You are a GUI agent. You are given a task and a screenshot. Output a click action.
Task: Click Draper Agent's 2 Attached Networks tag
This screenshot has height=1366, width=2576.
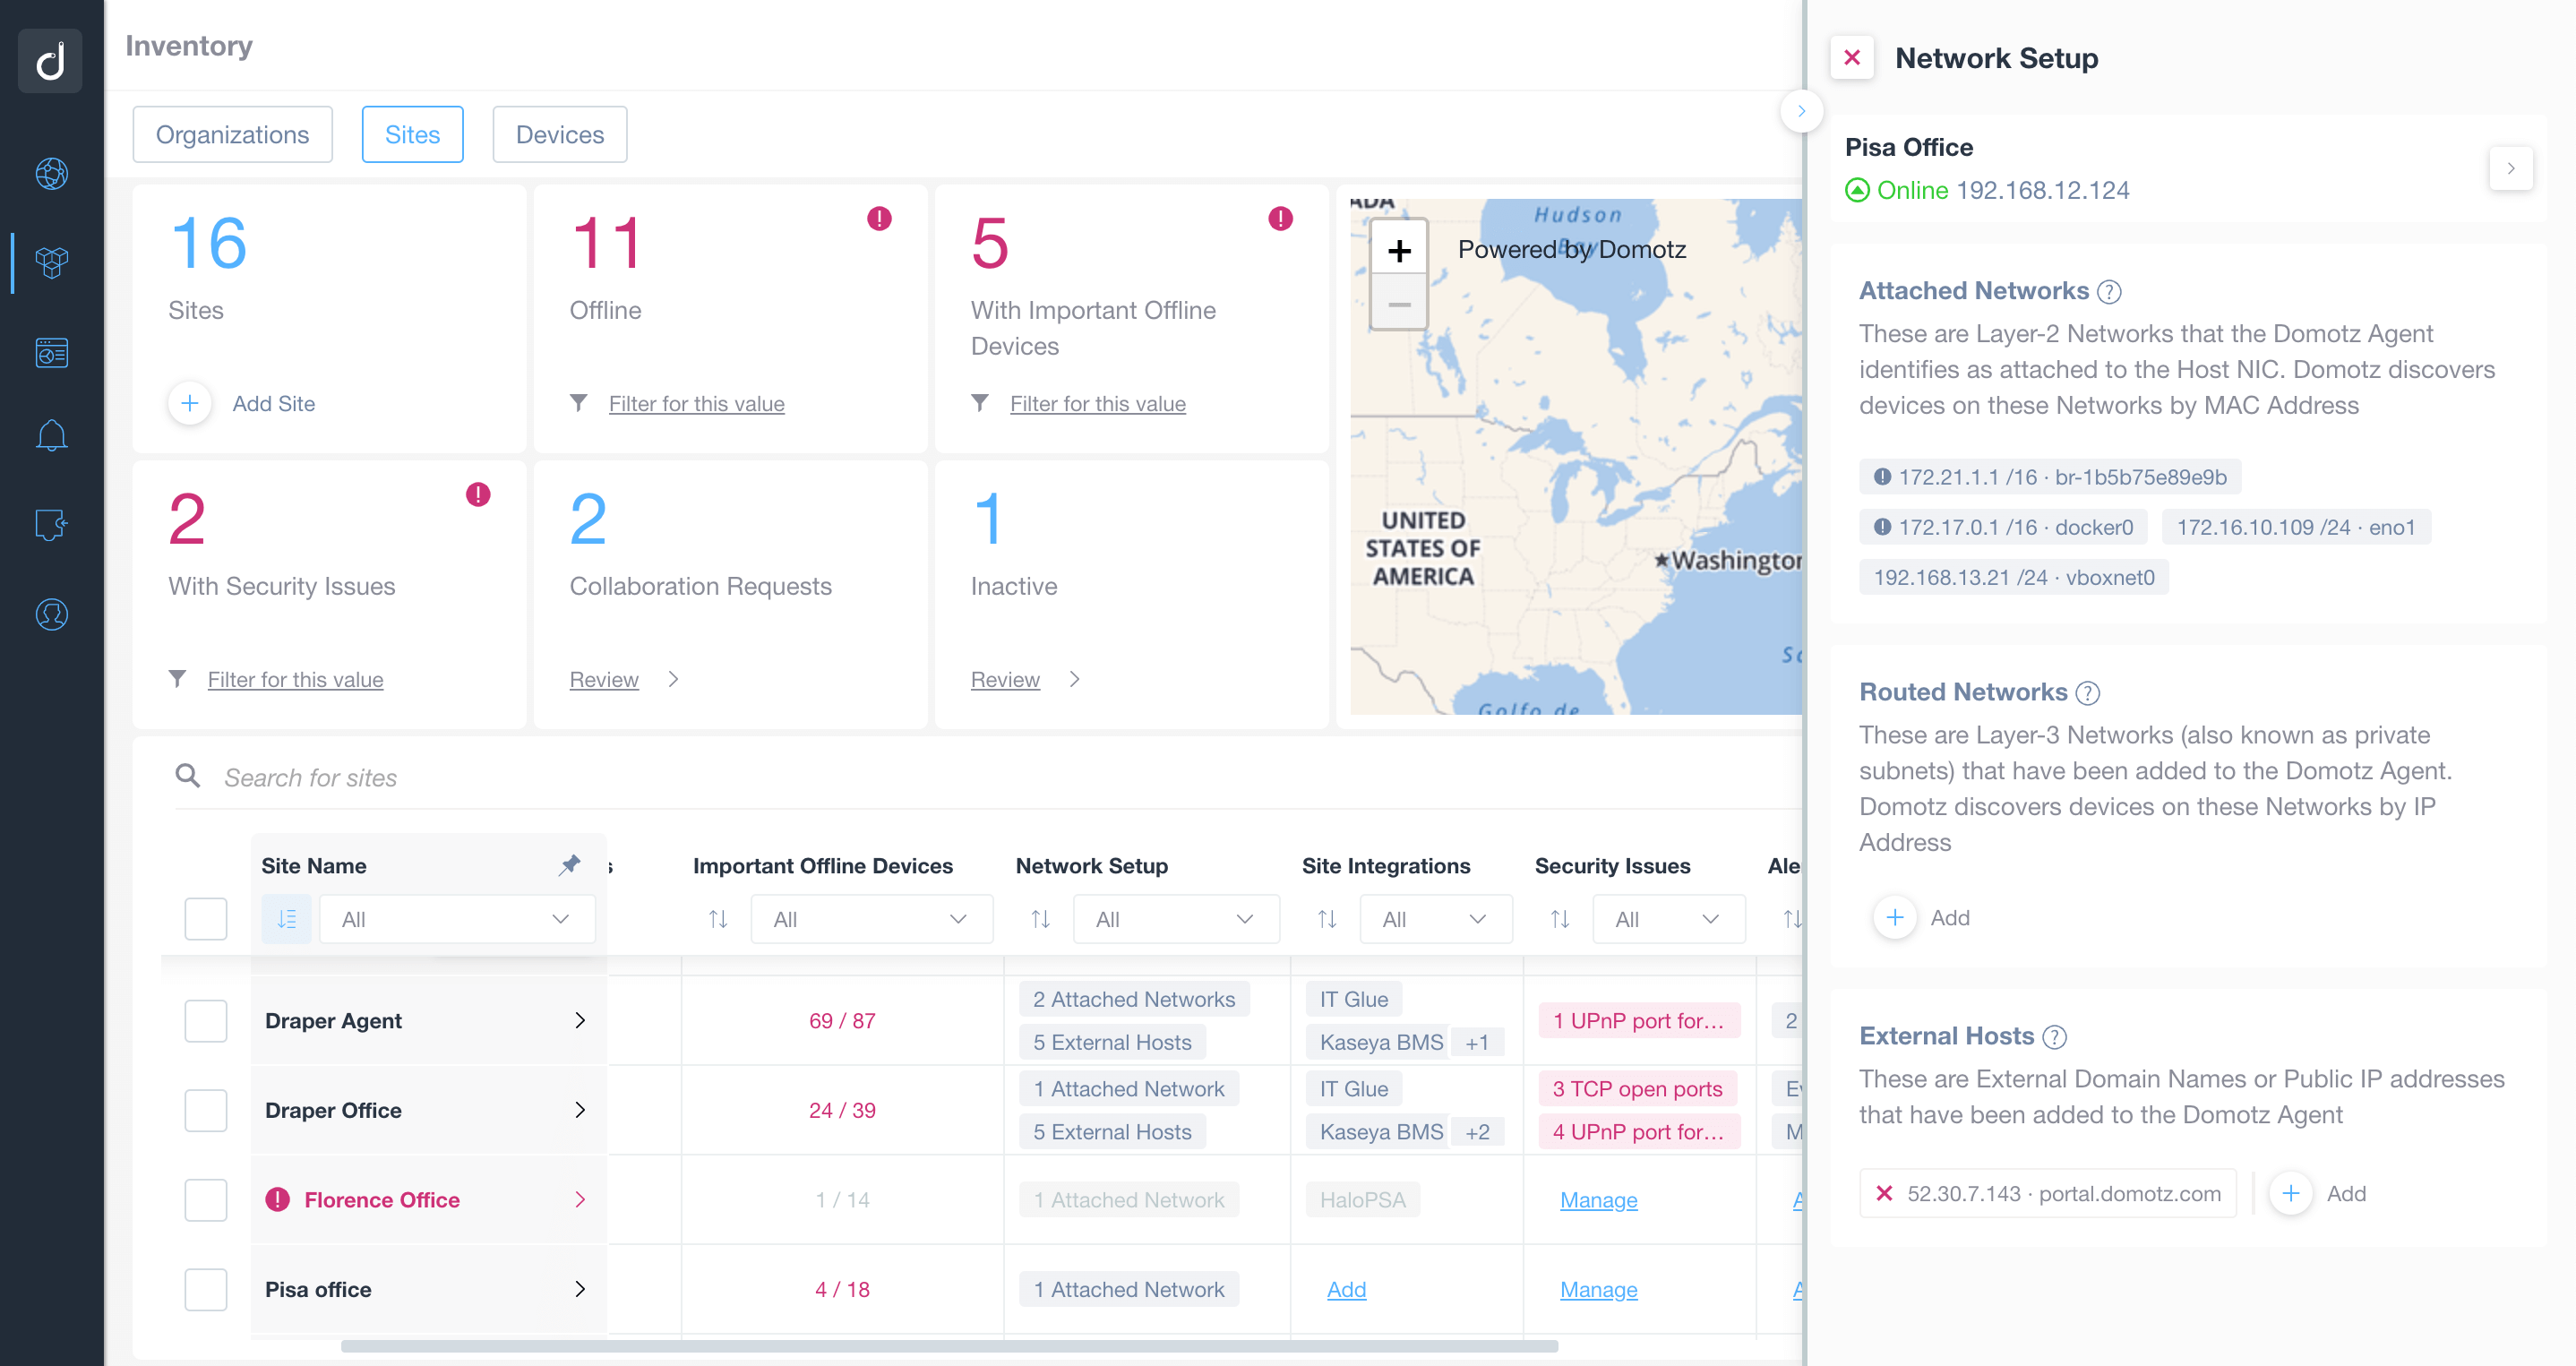(x=1133, y=999)
